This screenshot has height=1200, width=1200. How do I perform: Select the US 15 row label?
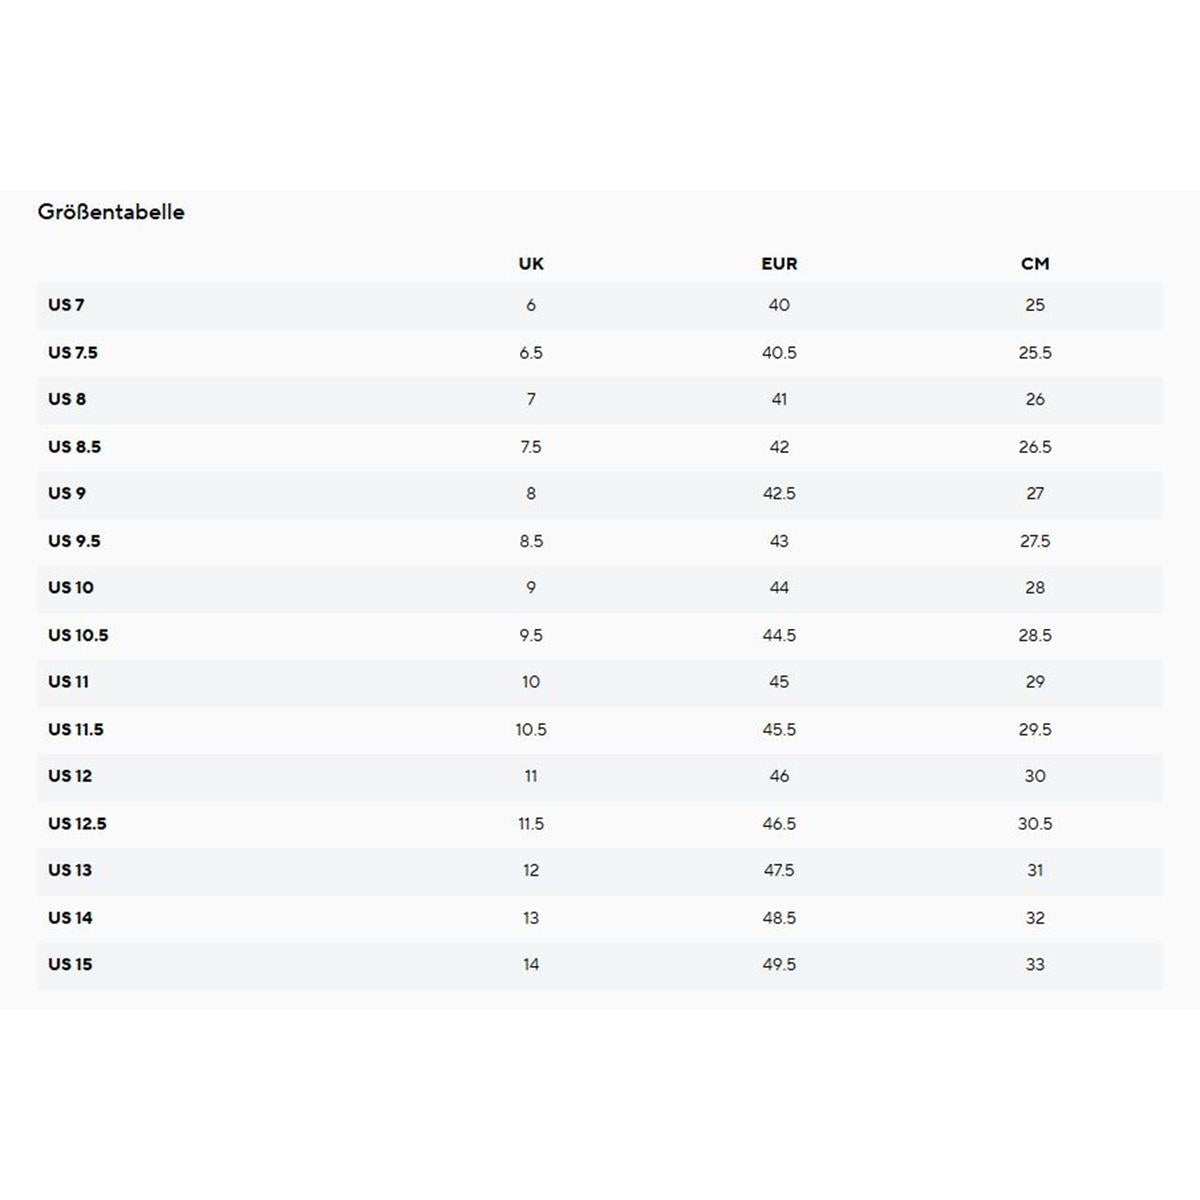[70, 964]
